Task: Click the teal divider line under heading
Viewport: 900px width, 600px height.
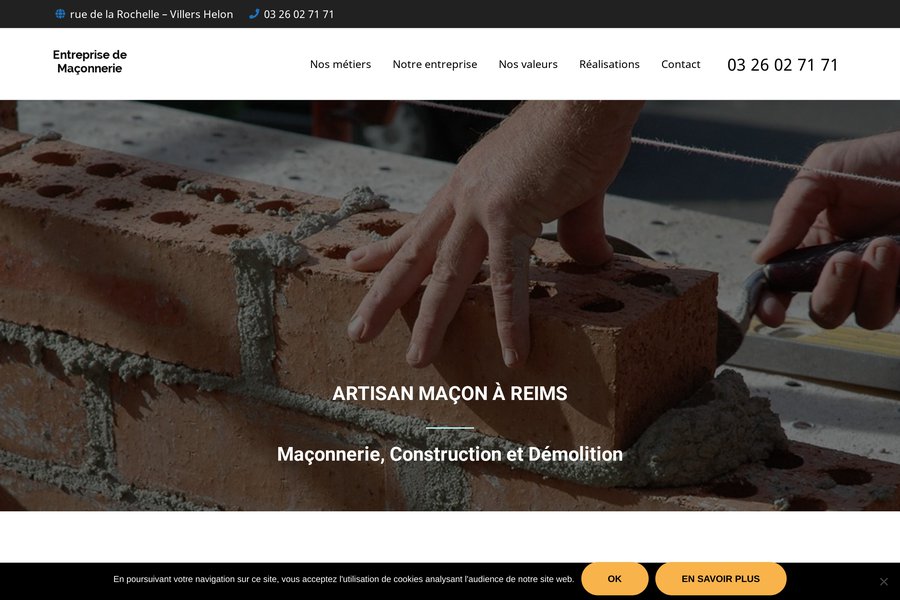Action: pos(450,428)
